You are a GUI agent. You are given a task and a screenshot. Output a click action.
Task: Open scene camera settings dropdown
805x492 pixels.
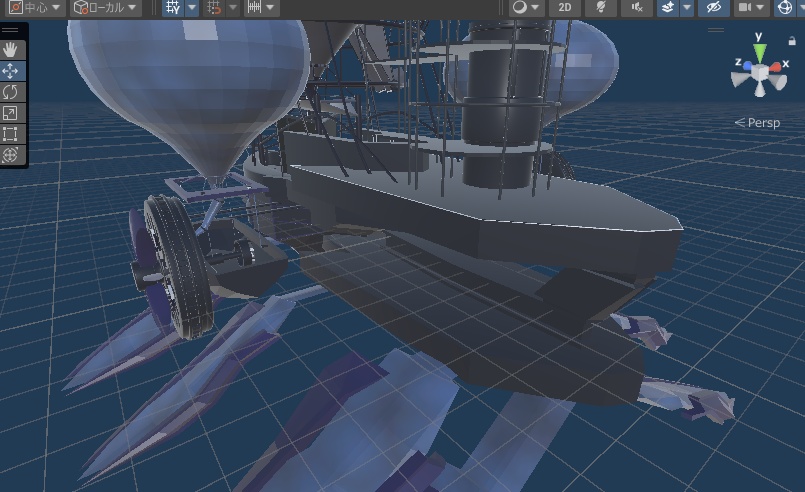pos(752,8)
